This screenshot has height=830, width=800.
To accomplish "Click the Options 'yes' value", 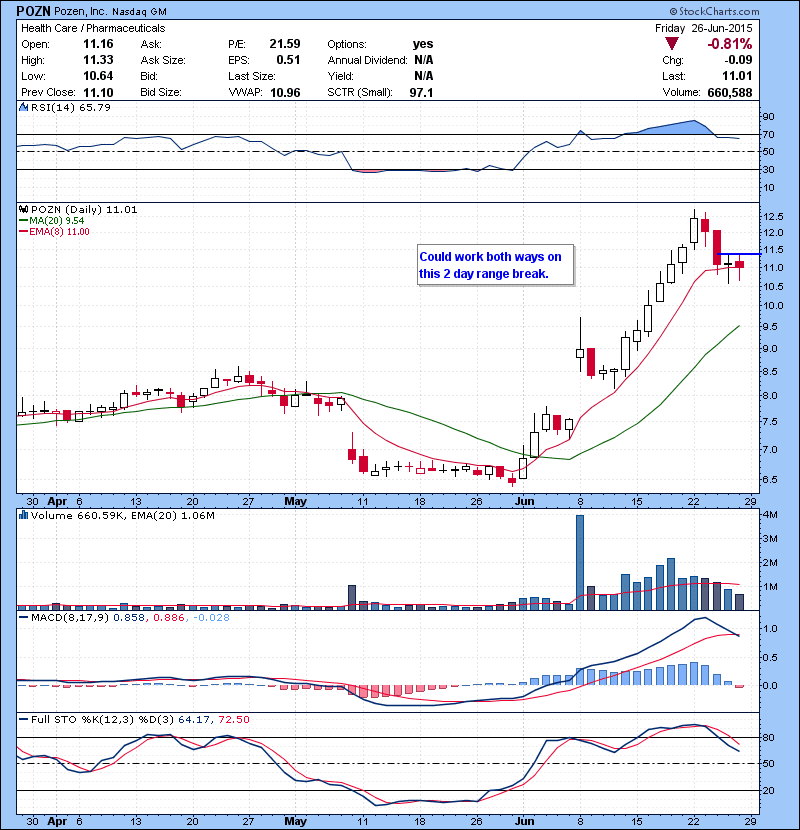I will pyautogui.click(x=422, y=44).
